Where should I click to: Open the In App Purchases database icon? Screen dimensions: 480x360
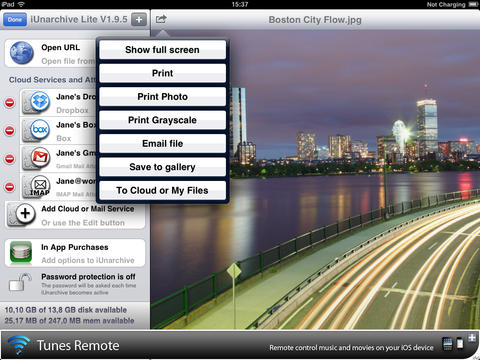[x=21, y=252]
